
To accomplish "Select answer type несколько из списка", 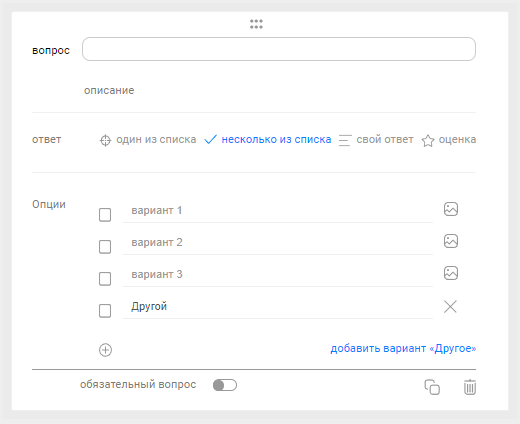I will coord(268,139).
